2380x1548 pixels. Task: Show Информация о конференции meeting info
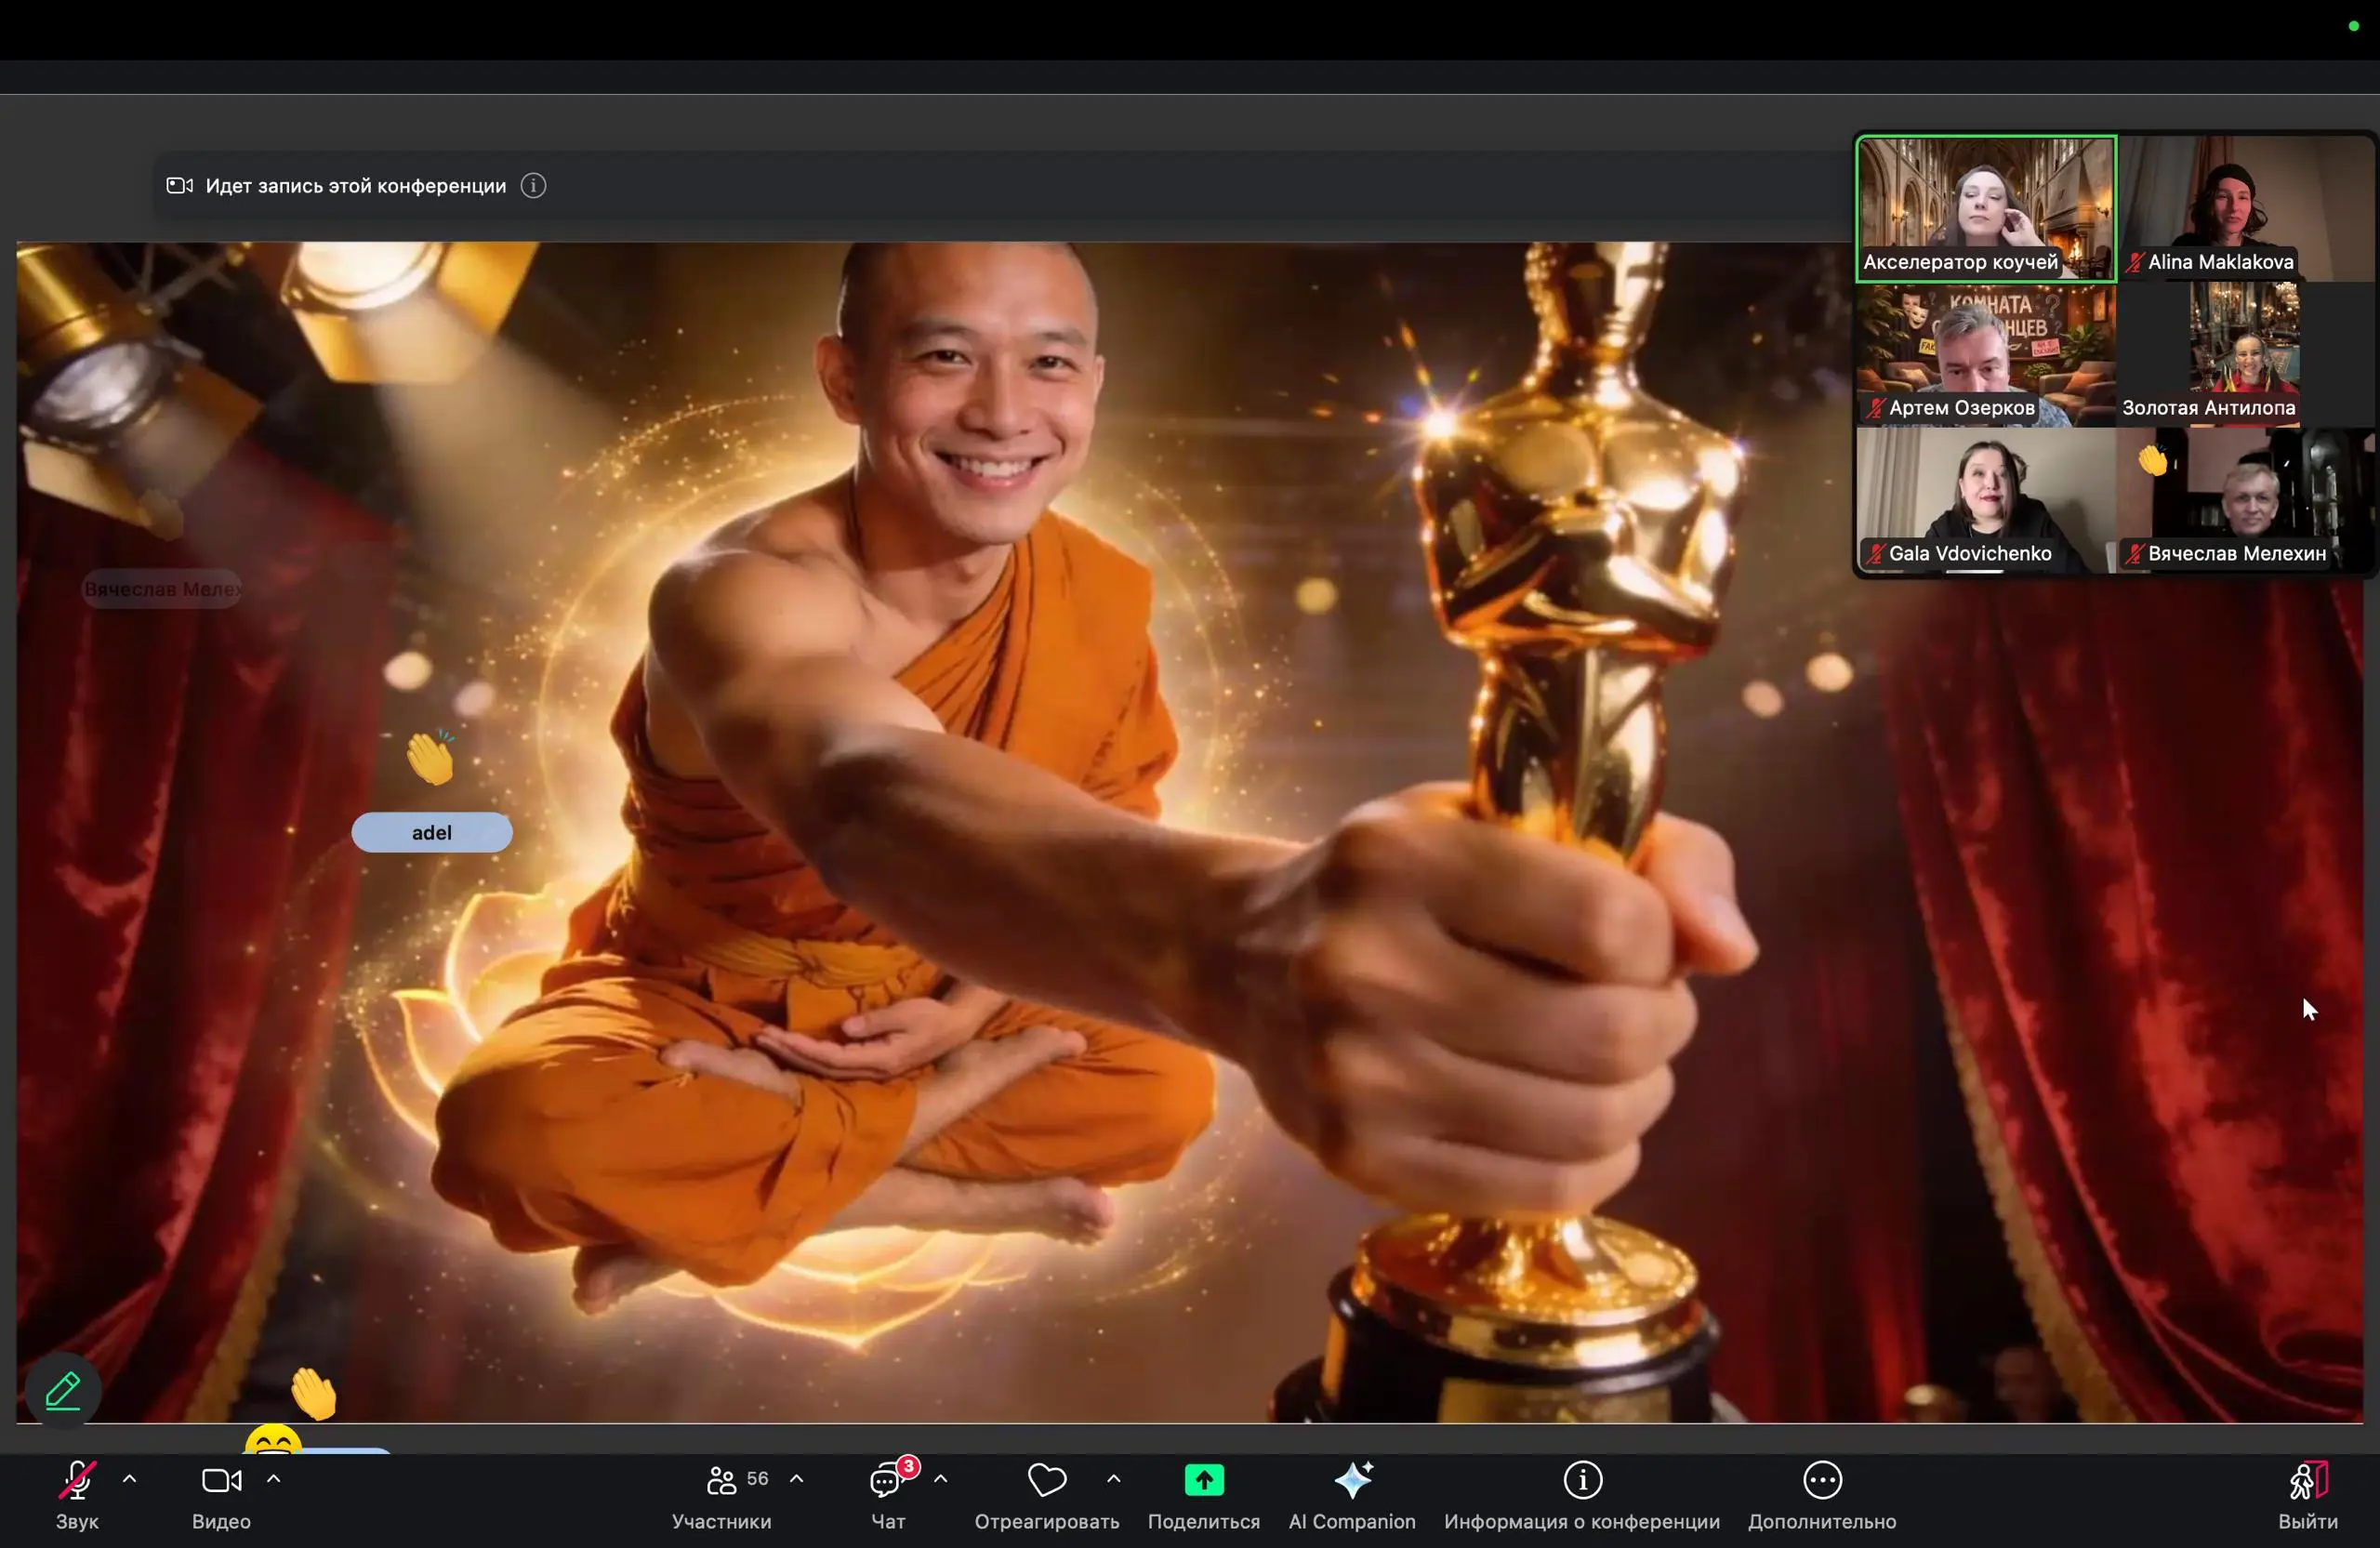click(1582, 1495)
